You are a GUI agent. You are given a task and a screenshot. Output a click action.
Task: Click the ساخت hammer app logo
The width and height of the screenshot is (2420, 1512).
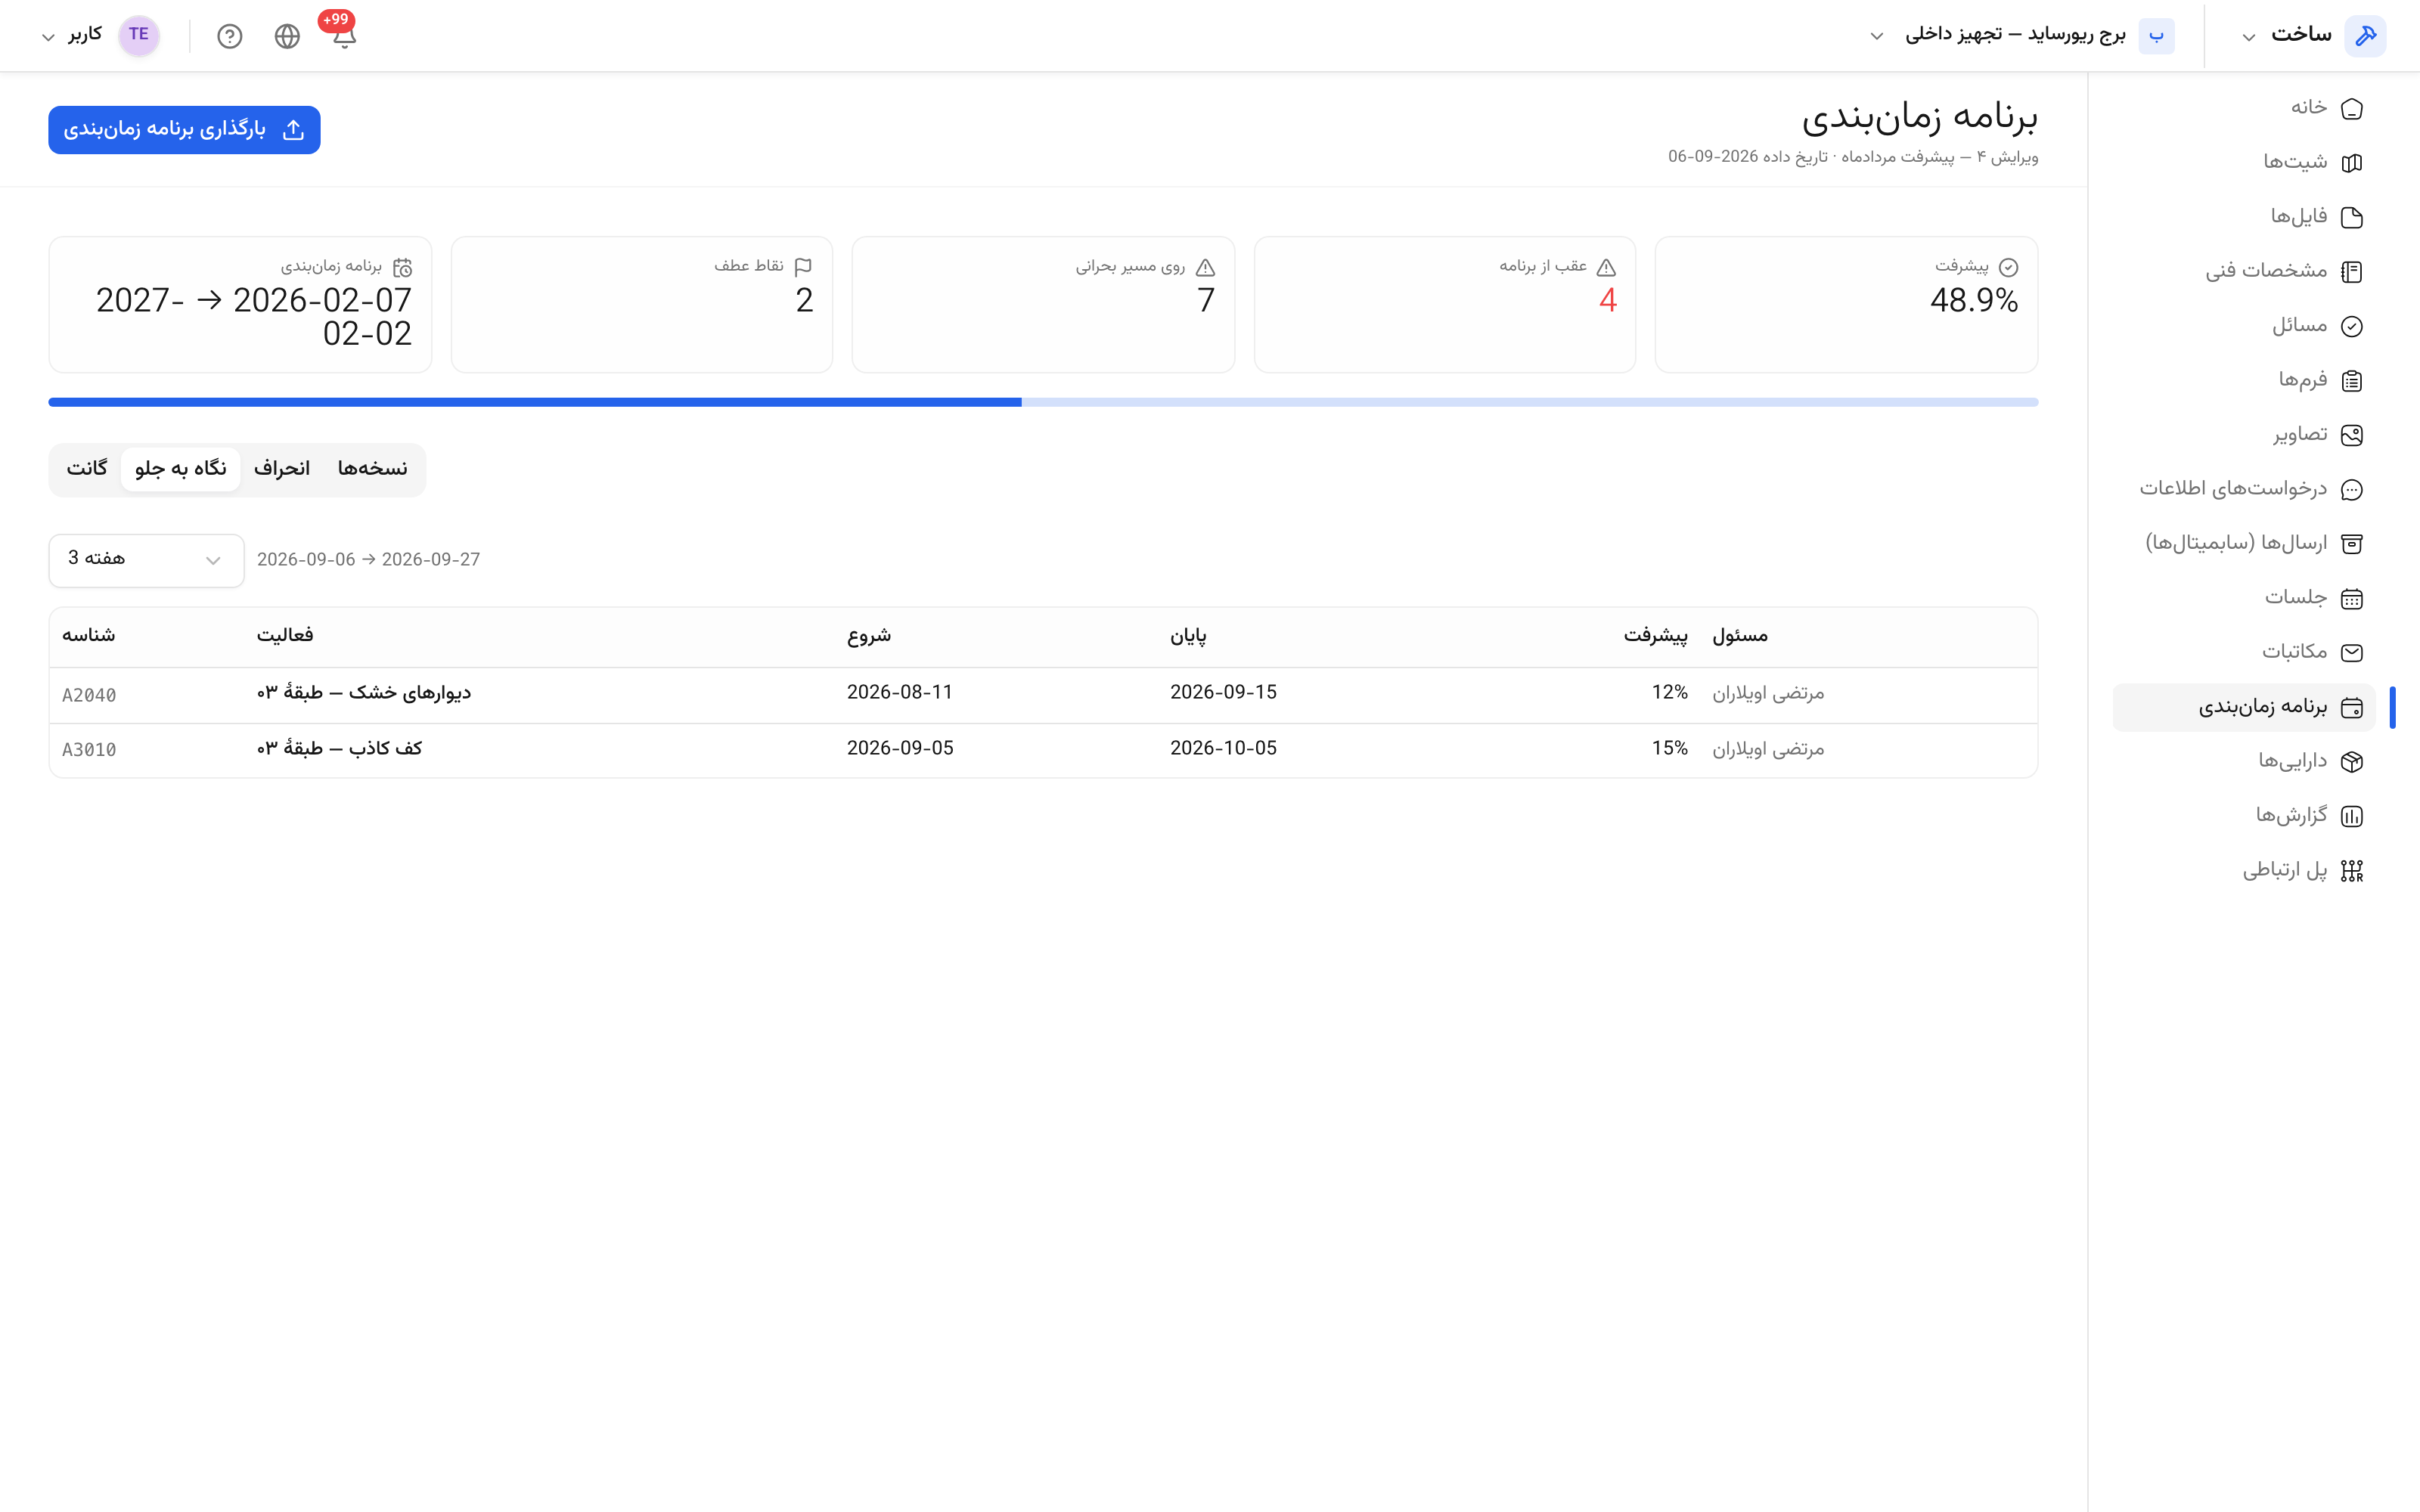point(2365,36)
